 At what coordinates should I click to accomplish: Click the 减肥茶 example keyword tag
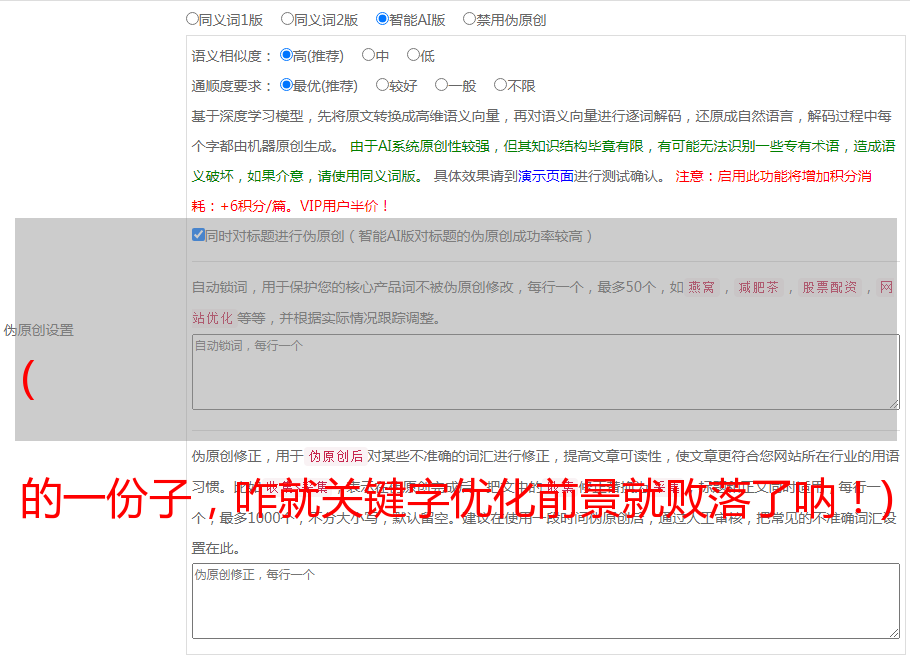(758, 288)
